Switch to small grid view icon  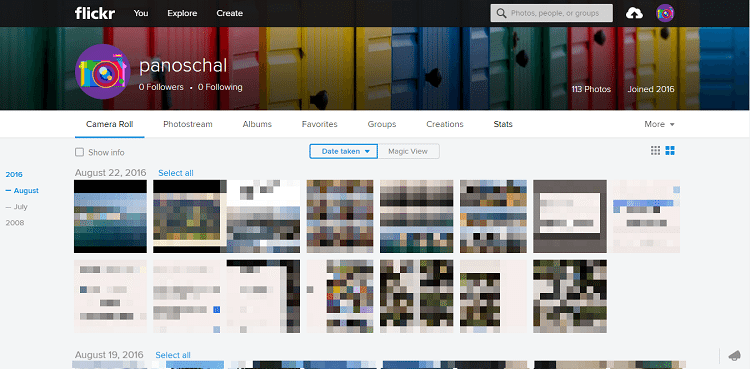click(655, 151)
